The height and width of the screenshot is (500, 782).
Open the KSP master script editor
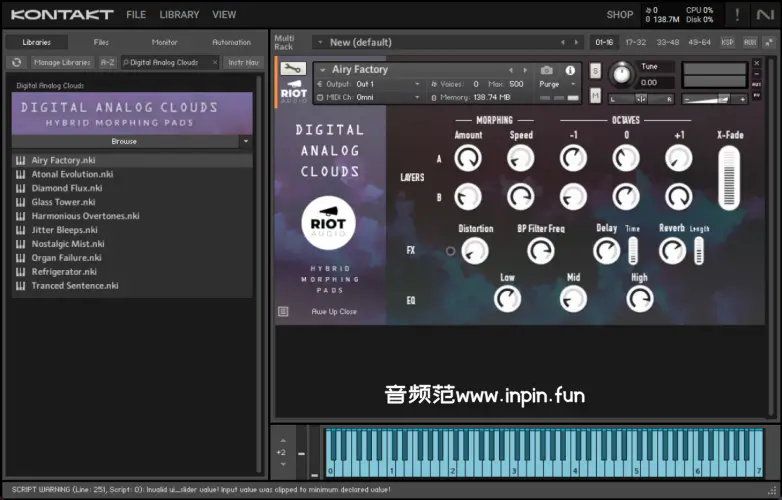click(x=727, y=42)
